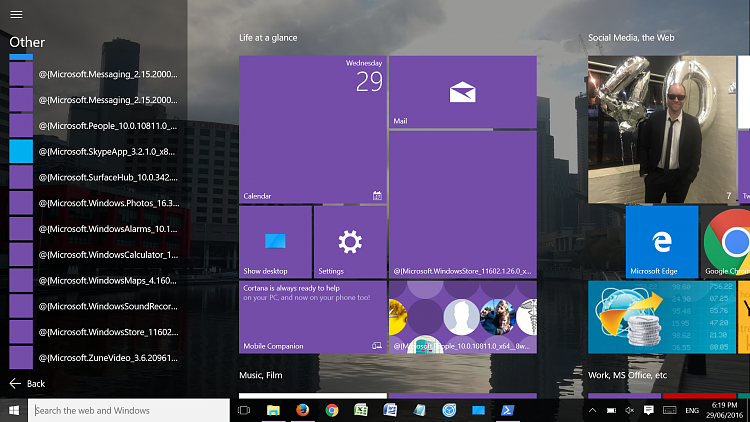Open Microsoft.ZuneVideo_3.6.20961 list entry
The image size is (750, 422).
pyautogui.click(x=94, y=358)
